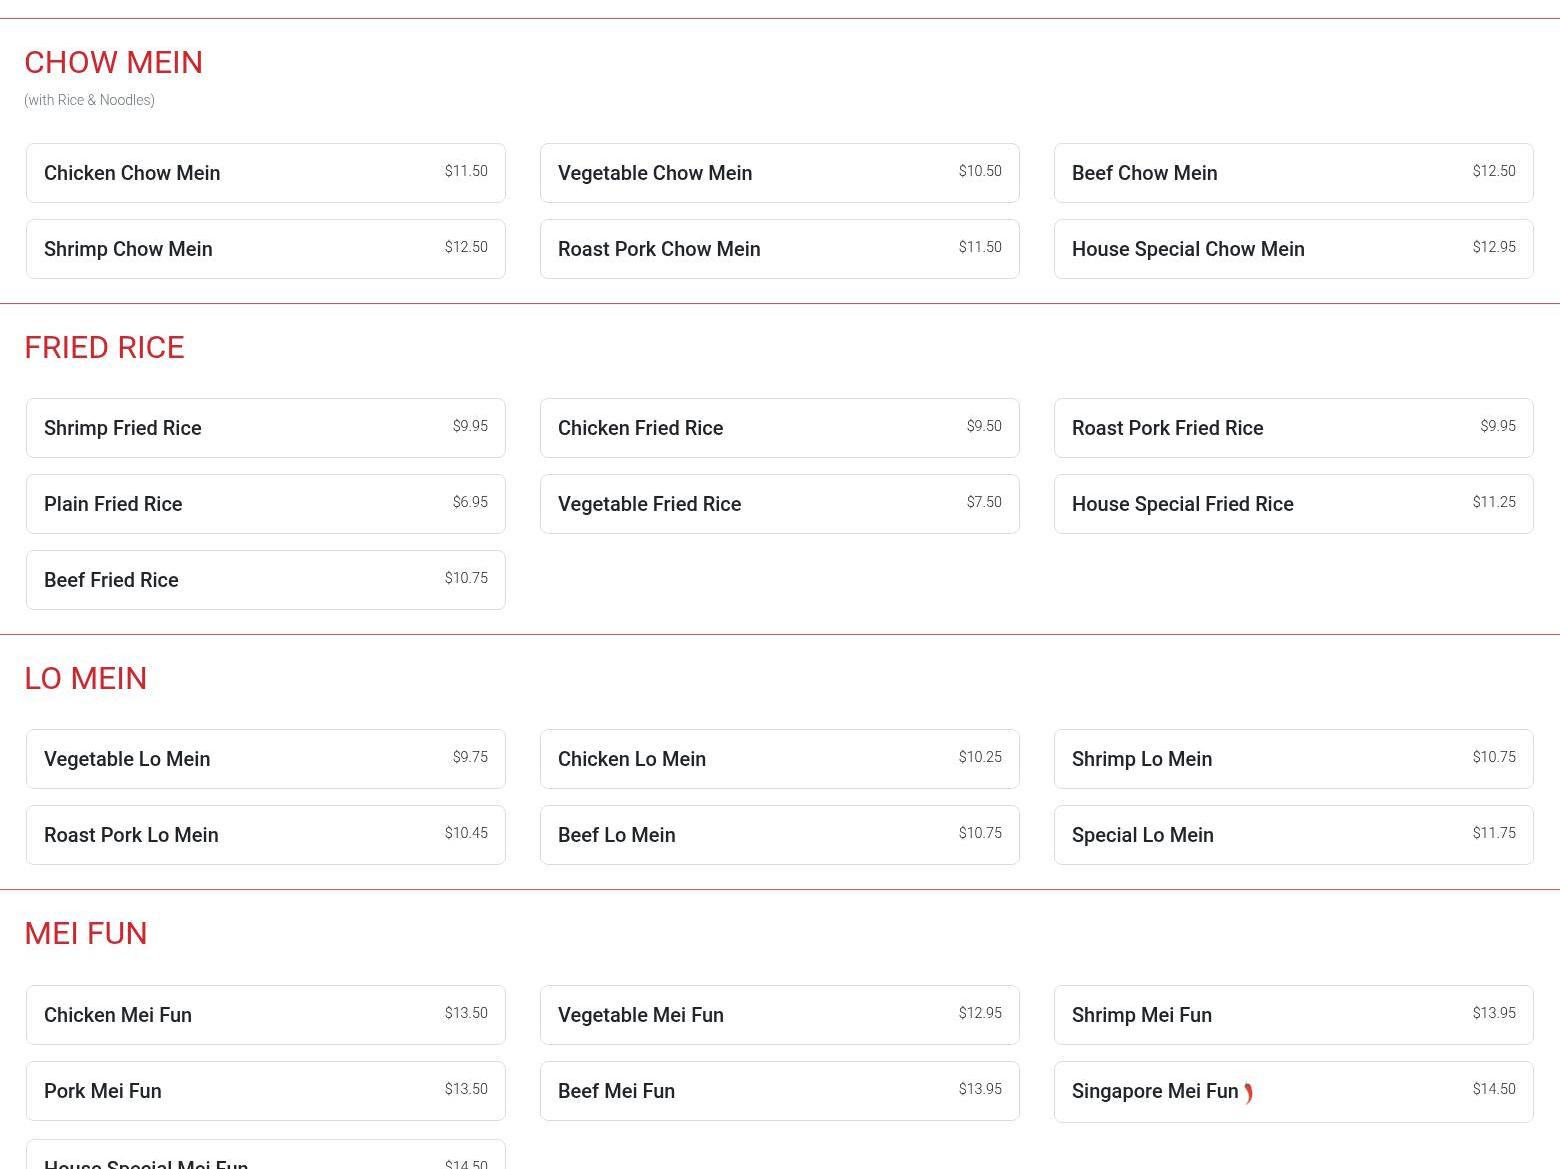Add Beef Chow Mein to order

[1293, 173]
